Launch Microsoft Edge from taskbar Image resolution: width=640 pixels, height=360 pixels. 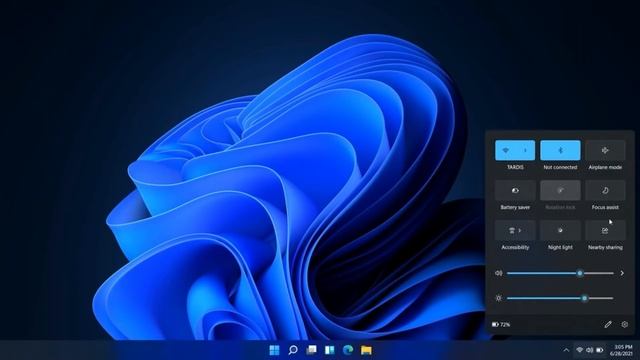point(348,350)
